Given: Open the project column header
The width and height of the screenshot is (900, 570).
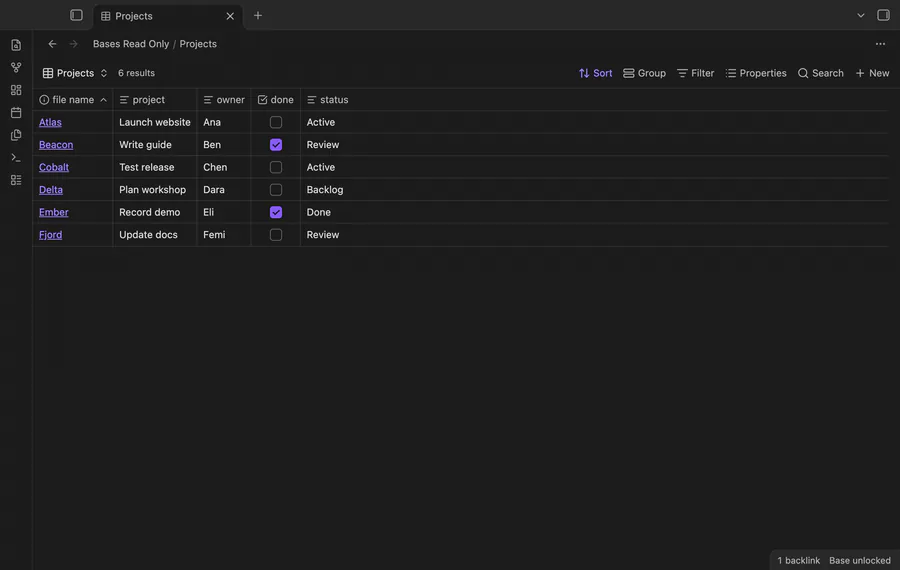Looking at the screenshot, I should click(155, 99).
